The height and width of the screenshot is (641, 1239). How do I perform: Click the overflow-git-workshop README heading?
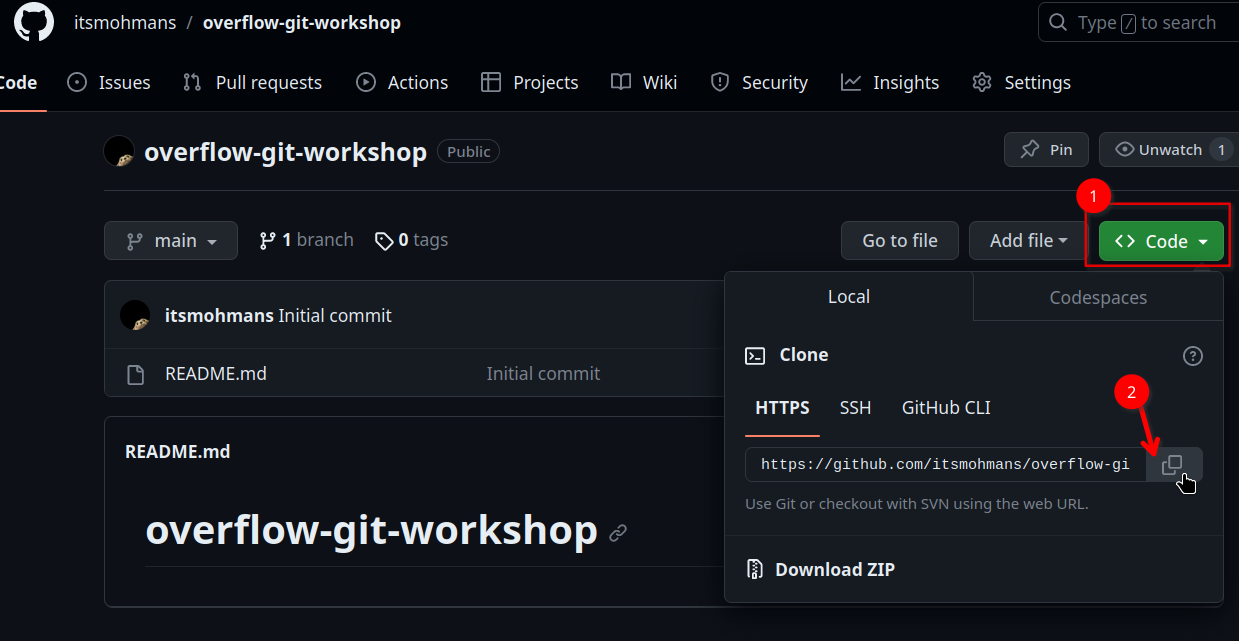[x=372, y=529]
